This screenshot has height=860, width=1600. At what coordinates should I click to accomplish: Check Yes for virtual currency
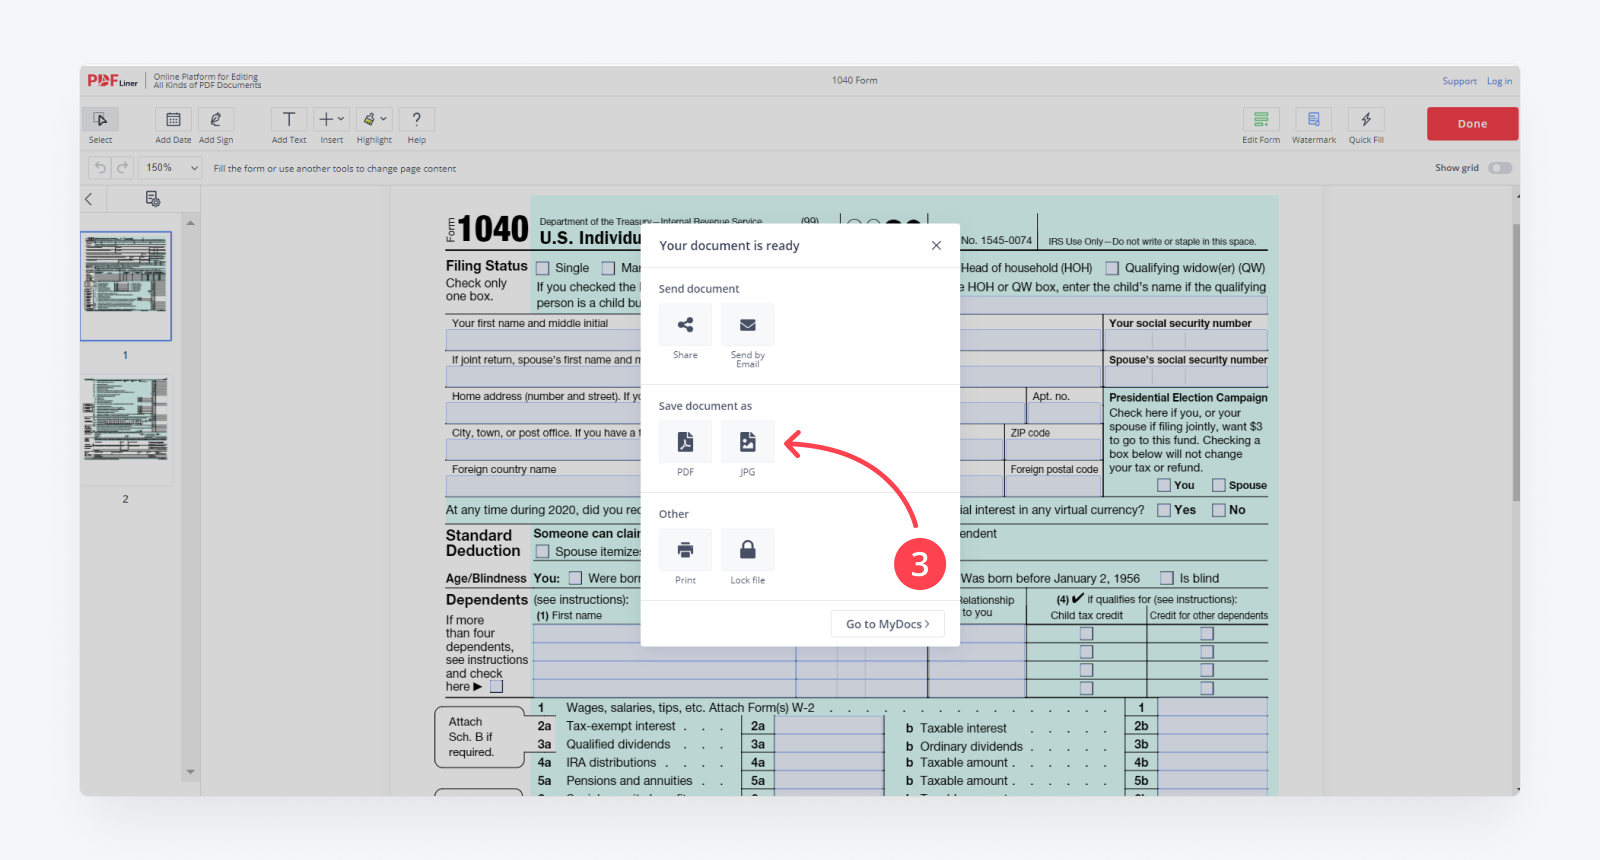click(x=1164, y=510)
